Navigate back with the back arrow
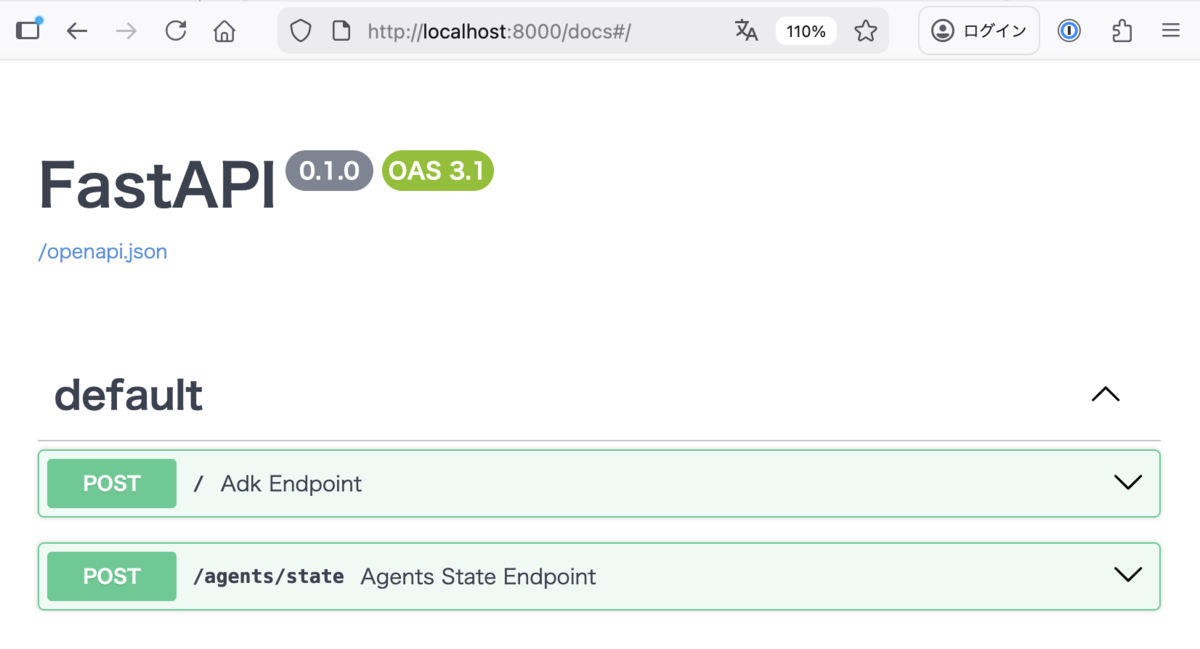 (x=77, y=30)
